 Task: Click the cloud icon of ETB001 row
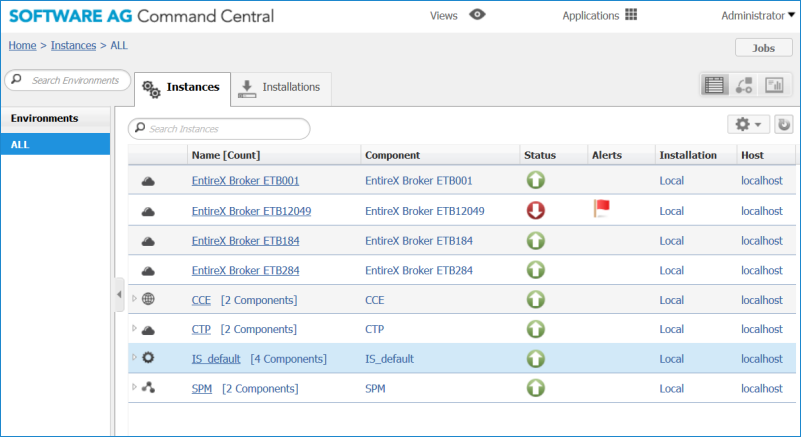point(148,181)
